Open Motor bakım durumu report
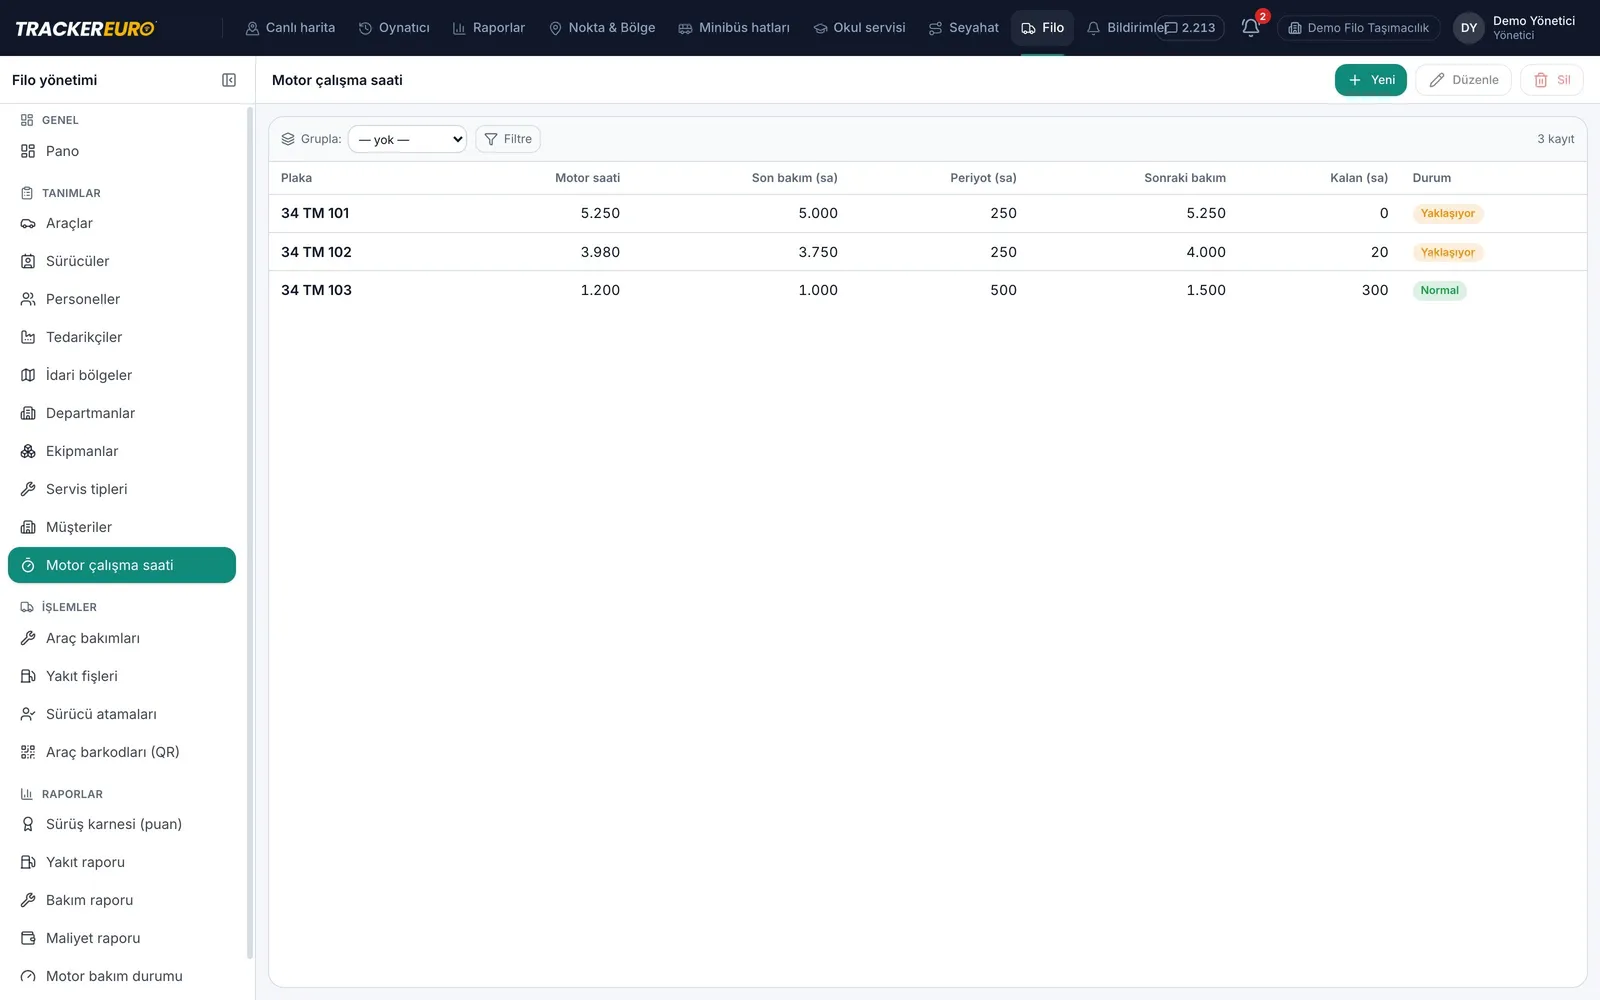1600x1000 pixels. [x=122, y=976]
